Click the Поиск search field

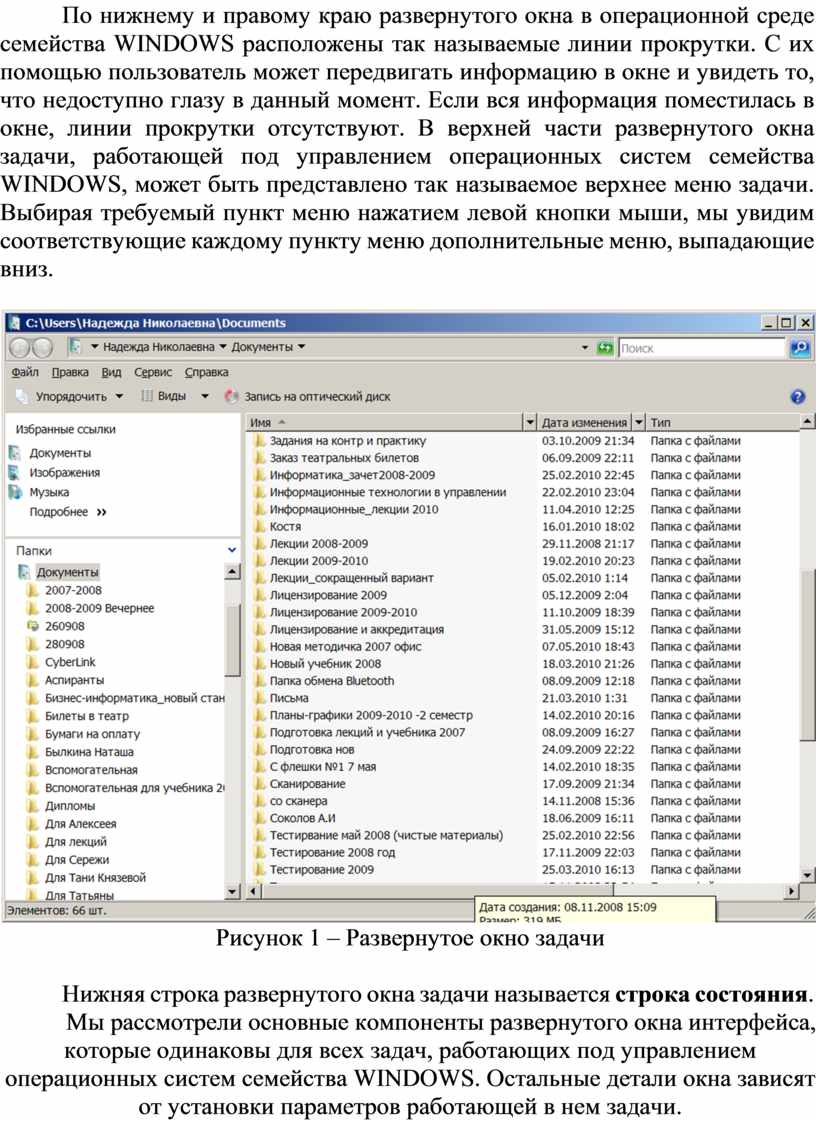click(x=702, y=348)
